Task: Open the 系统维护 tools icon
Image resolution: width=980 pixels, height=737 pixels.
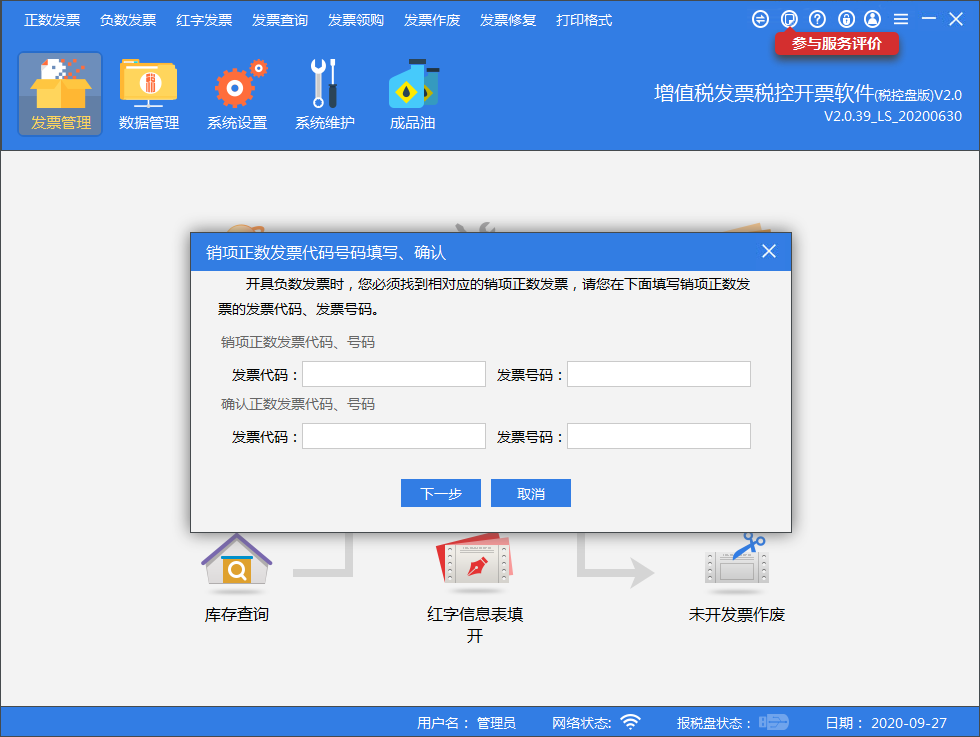Action: (x=324, y=94)
